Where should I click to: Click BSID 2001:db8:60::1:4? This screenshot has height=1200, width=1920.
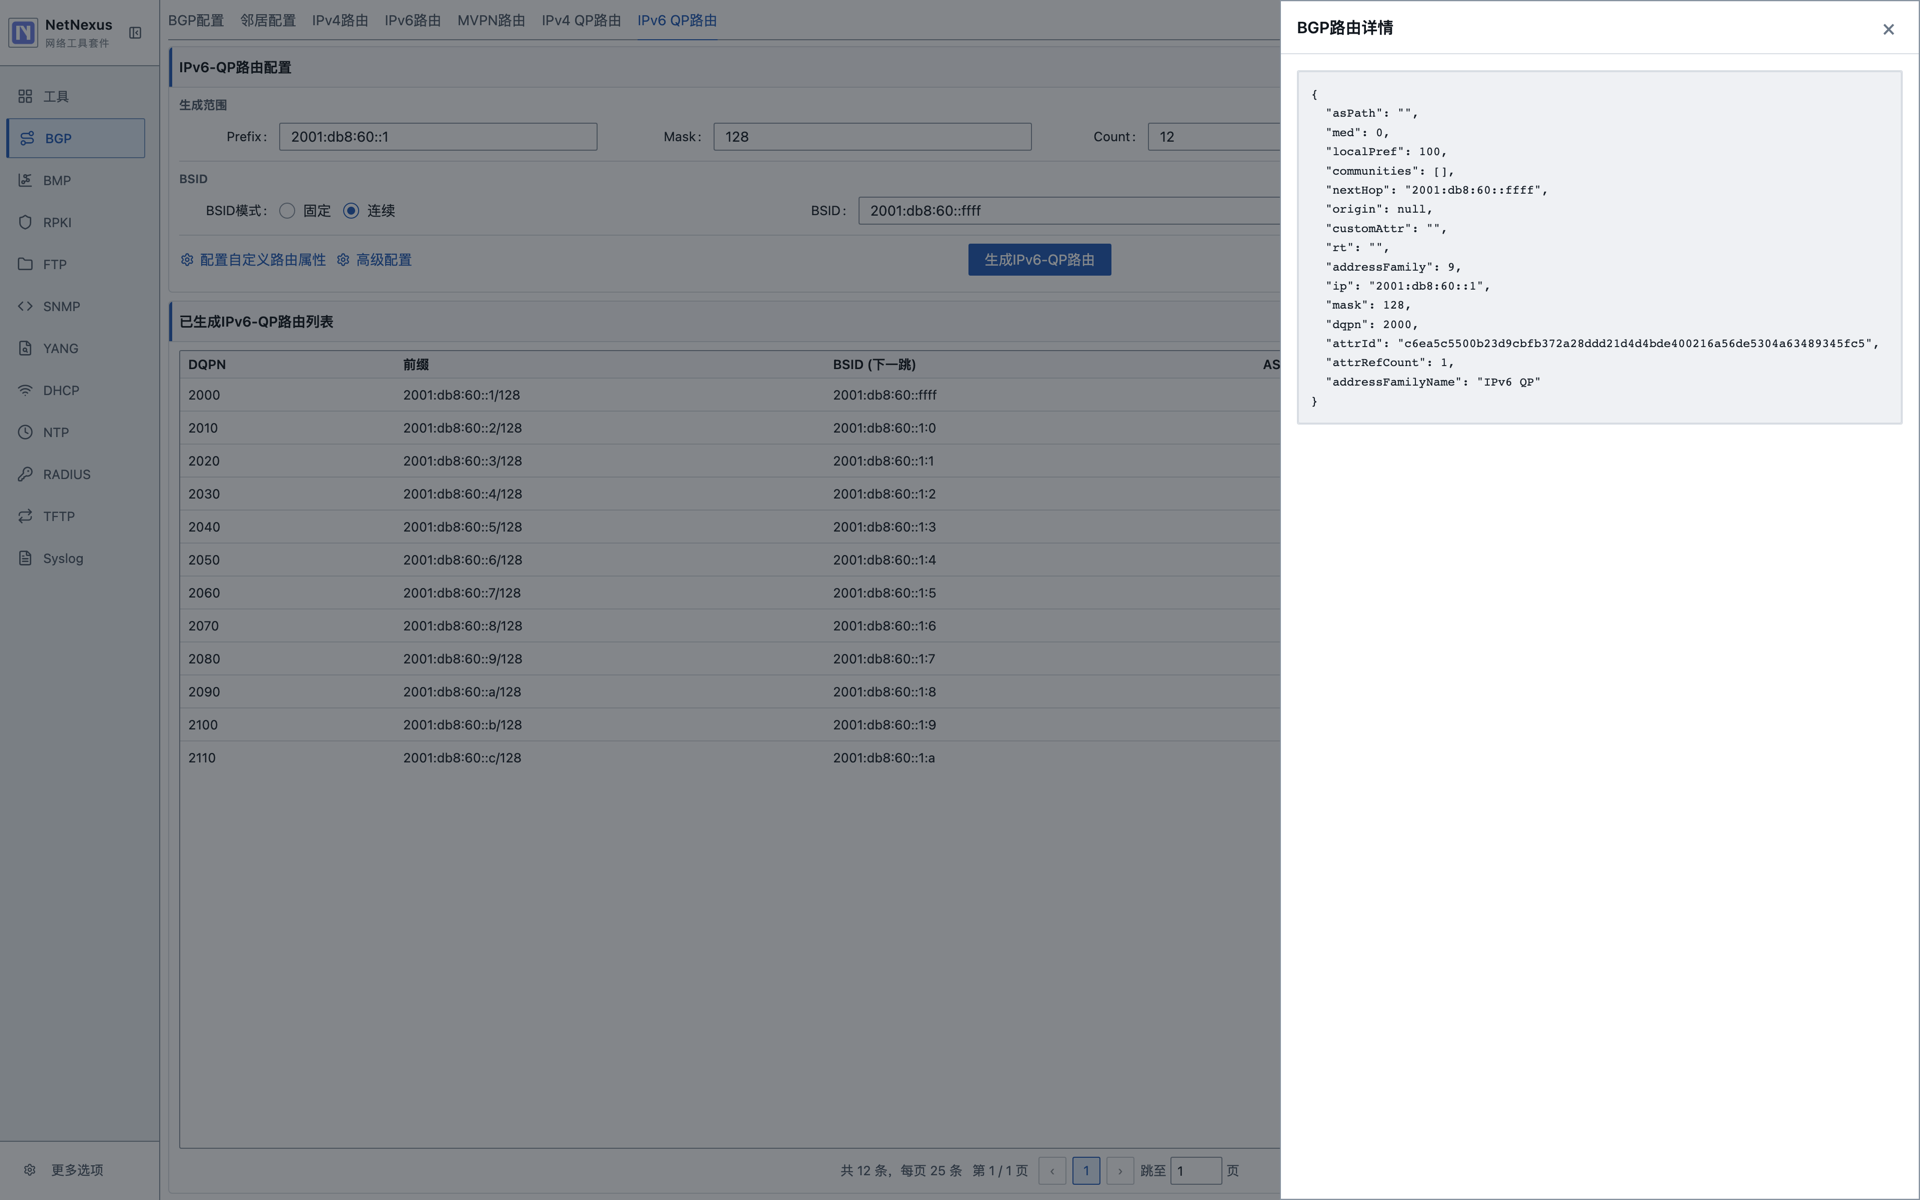tap(884, 560)
